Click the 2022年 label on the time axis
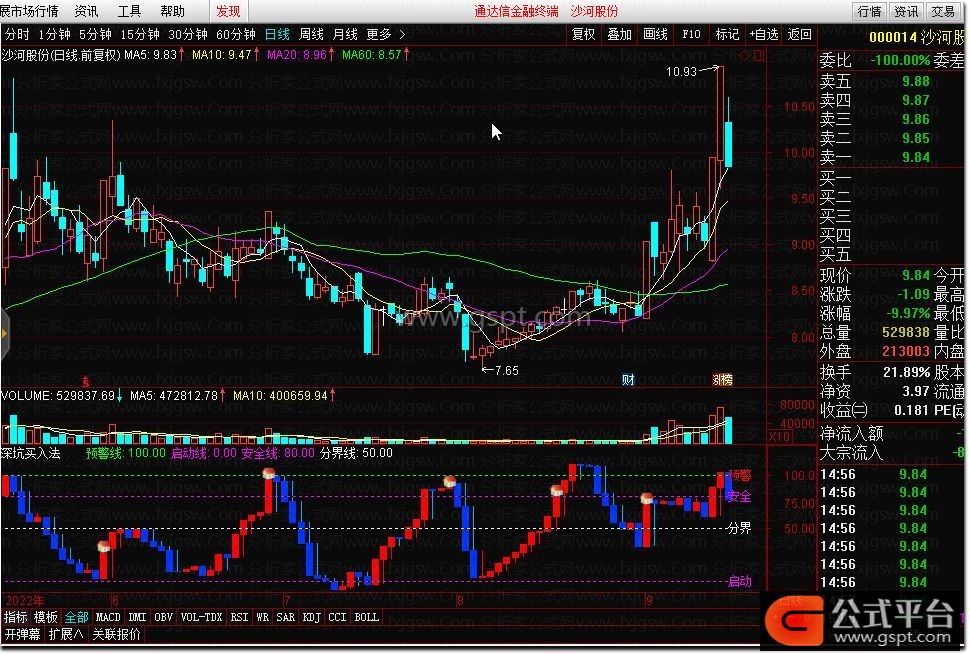Screen dimensions: 970x654 tap(25, 600)
